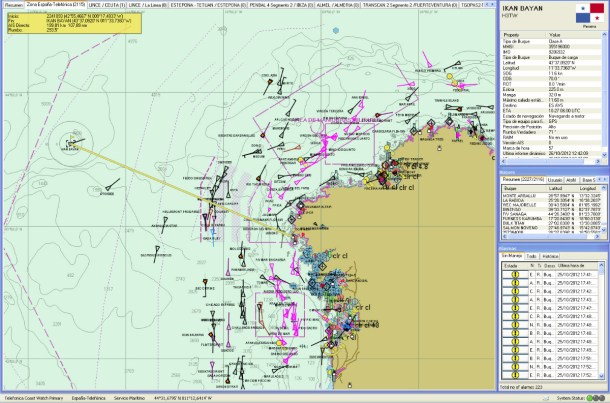Click the IMO property row
This screenshot has height=403, width=610.
click(552, 52)
